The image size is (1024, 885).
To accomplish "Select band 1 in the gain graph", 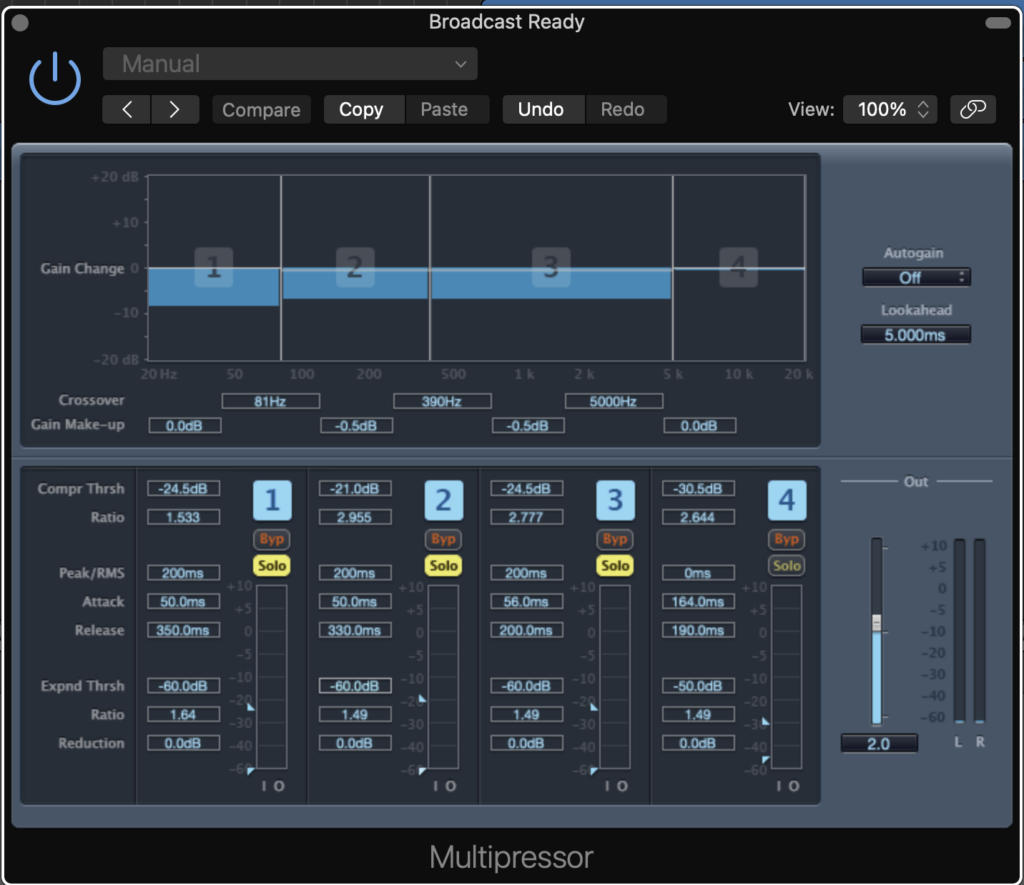I will (x=214, y=267).
